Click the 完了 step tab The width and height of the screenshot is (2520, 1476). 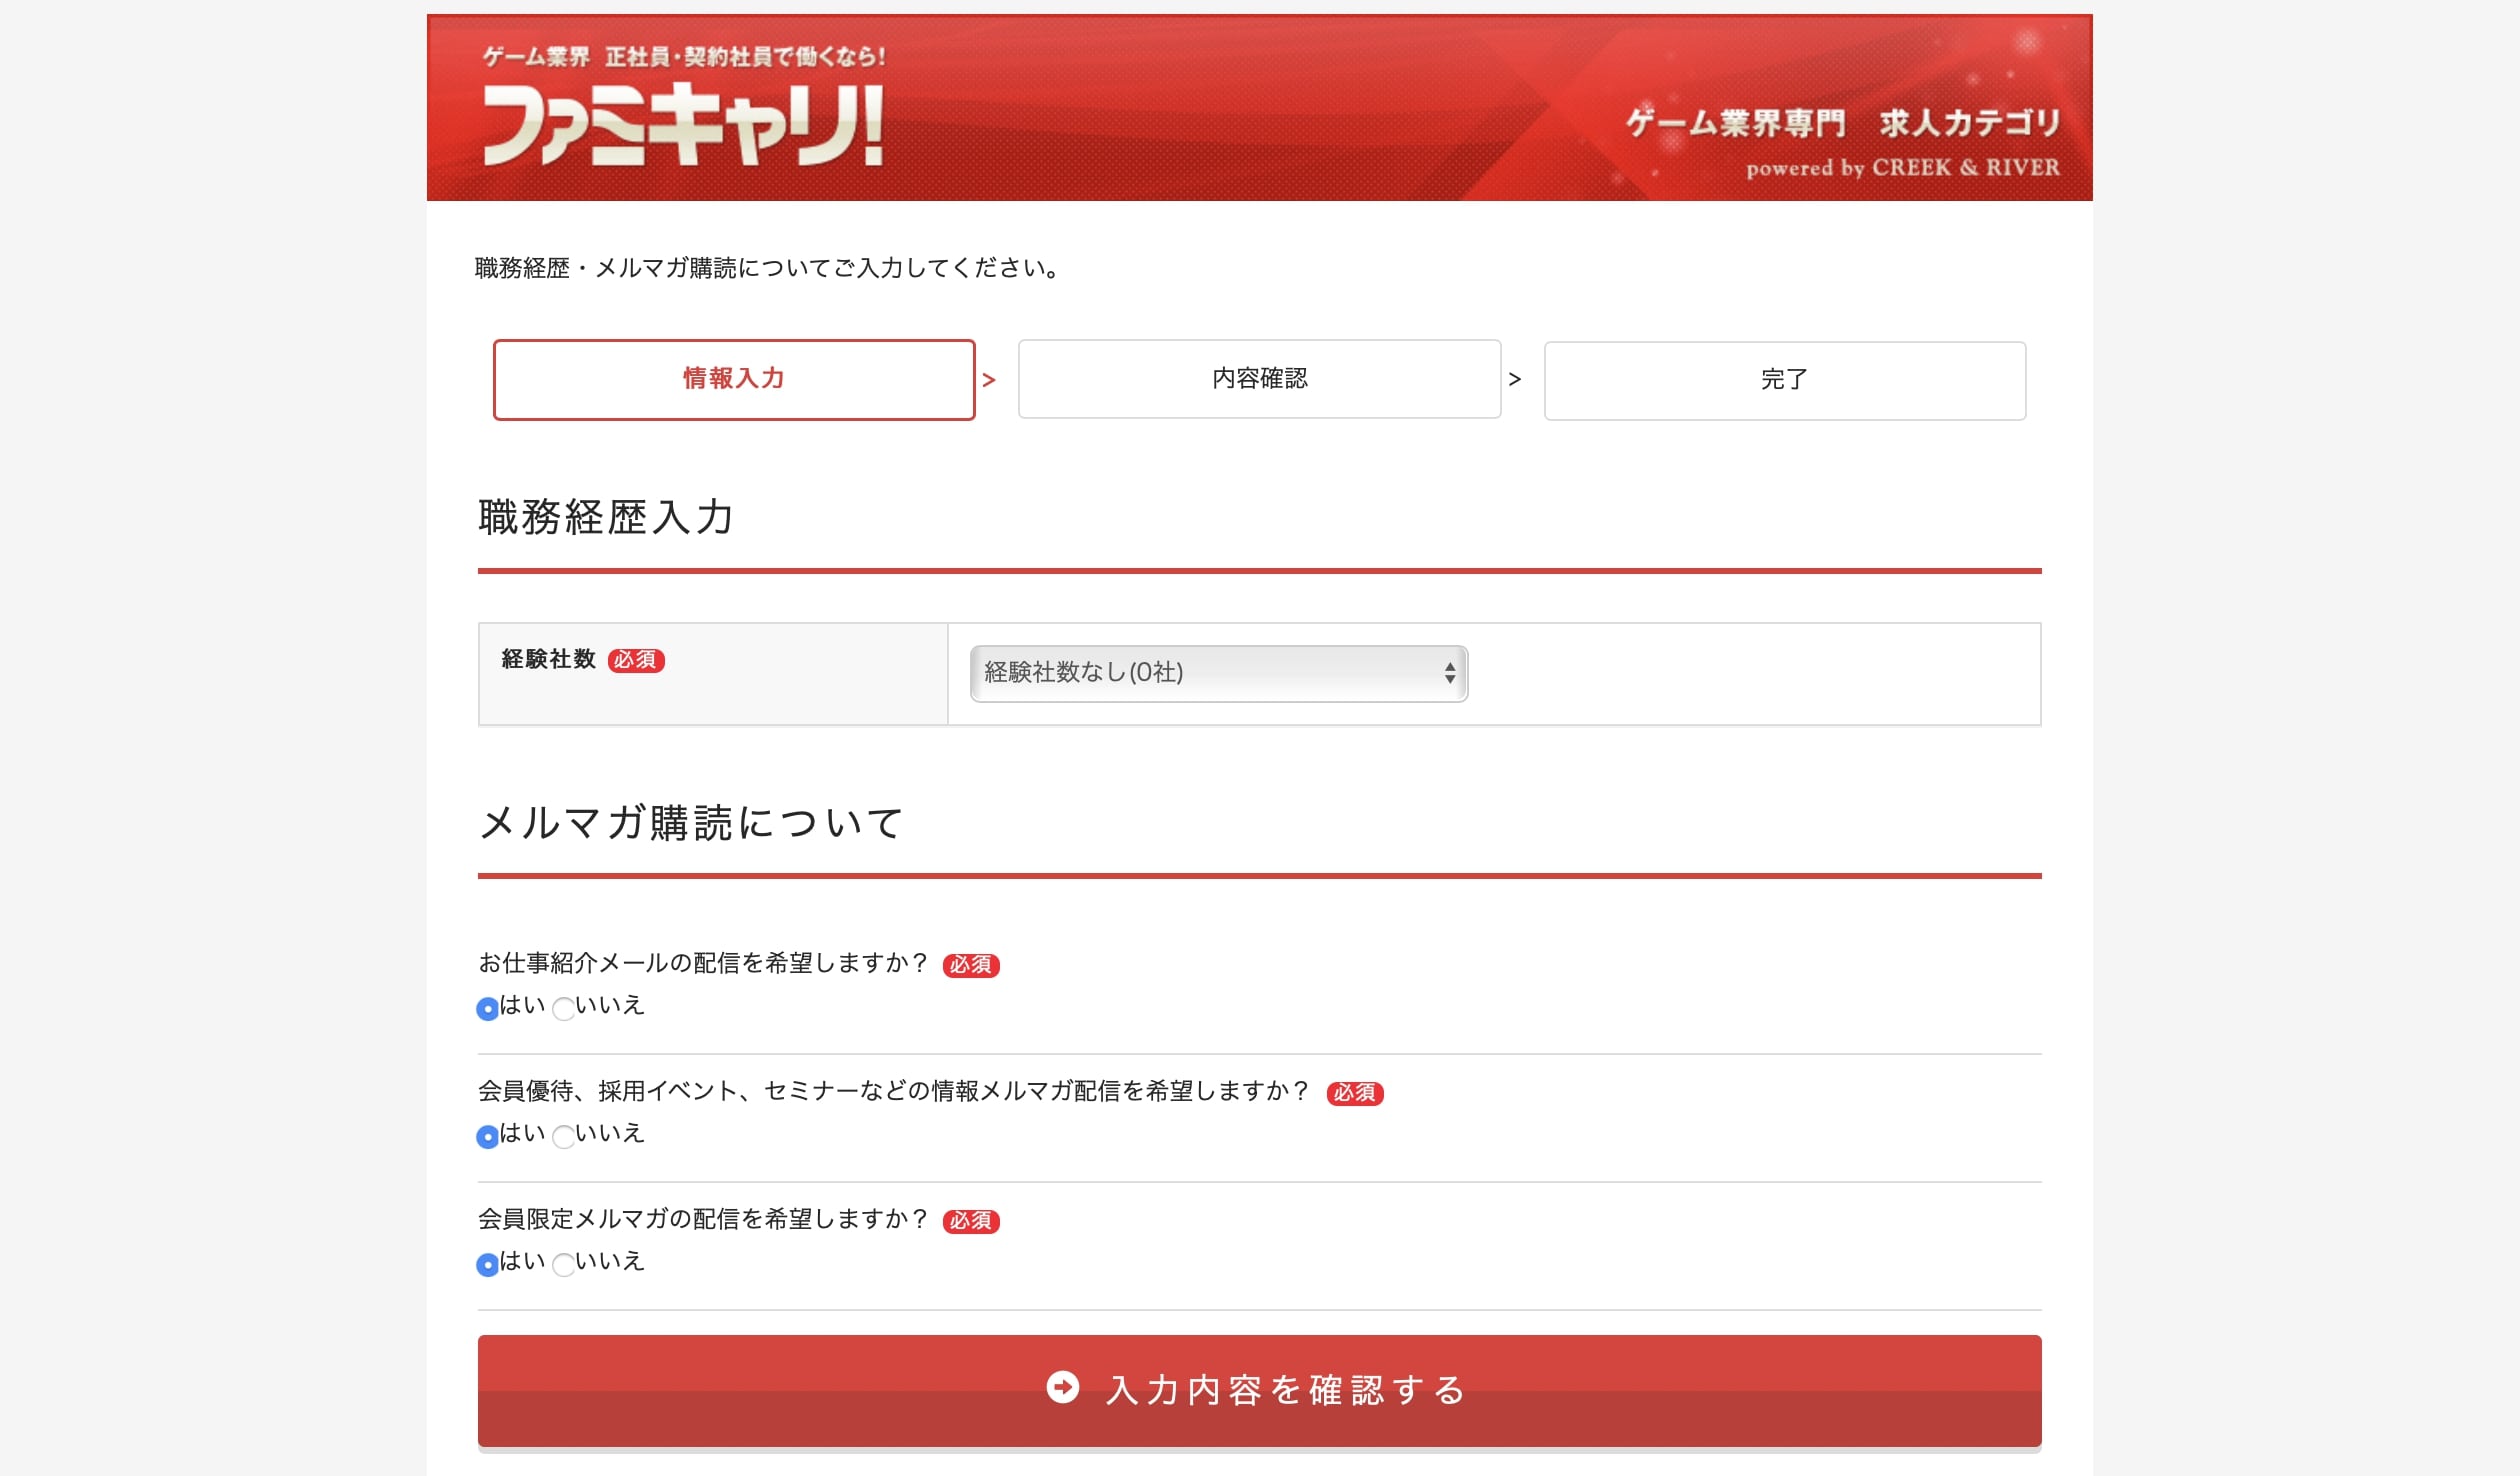[1784, 381]
